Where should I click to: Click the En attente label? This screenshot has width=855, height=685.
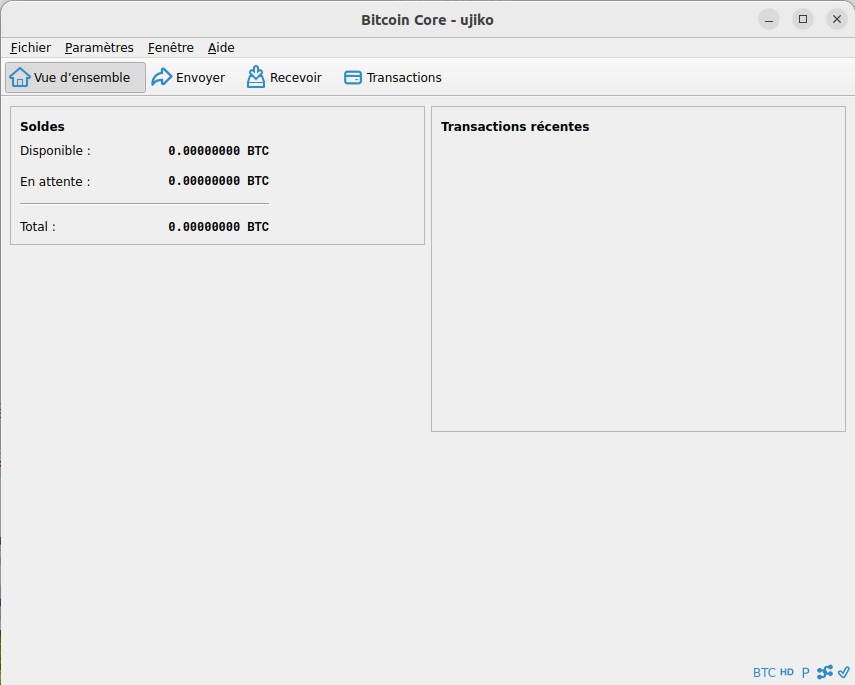tap(55, 181)
